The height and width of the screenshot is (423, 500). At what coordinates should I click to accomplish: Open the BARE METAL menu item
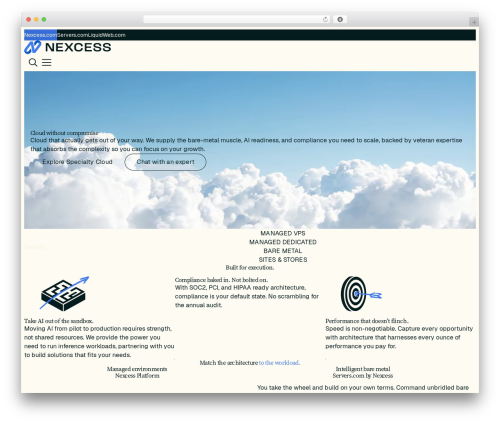point(283,251)
